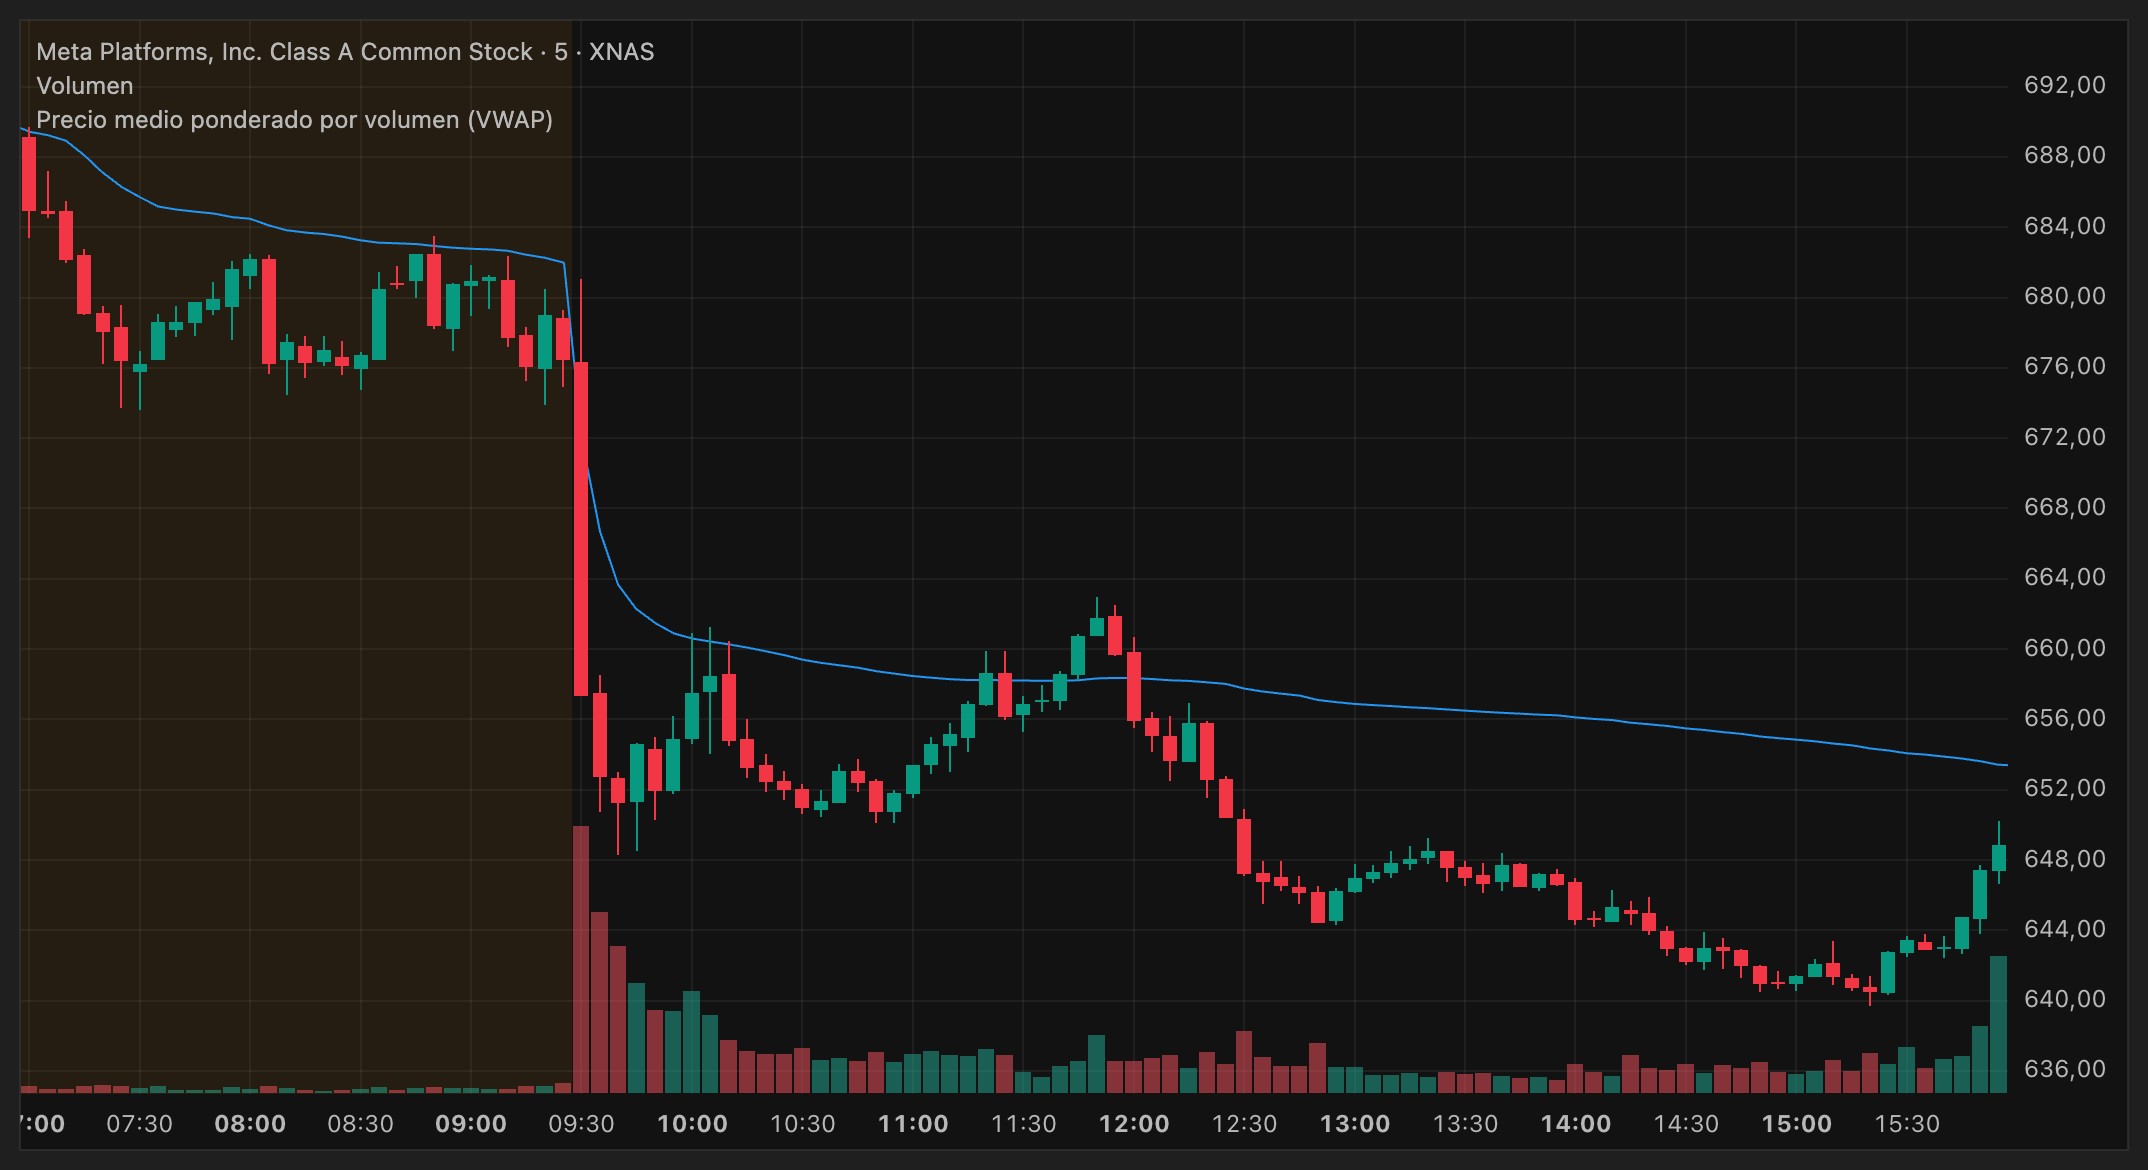Click the 644,00 price axis label
Viewport: 2148px width, 1170px height.
2064,929
